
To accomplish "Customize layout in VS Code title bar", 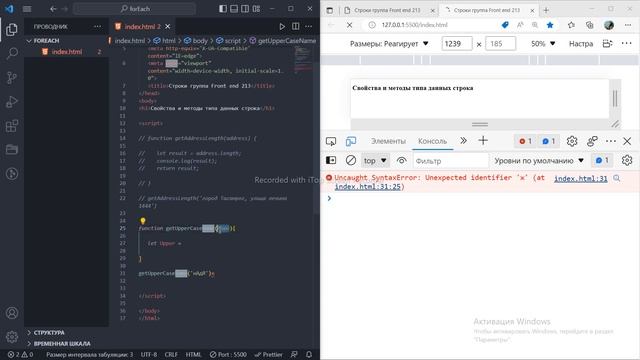I will tap(256, 9).
